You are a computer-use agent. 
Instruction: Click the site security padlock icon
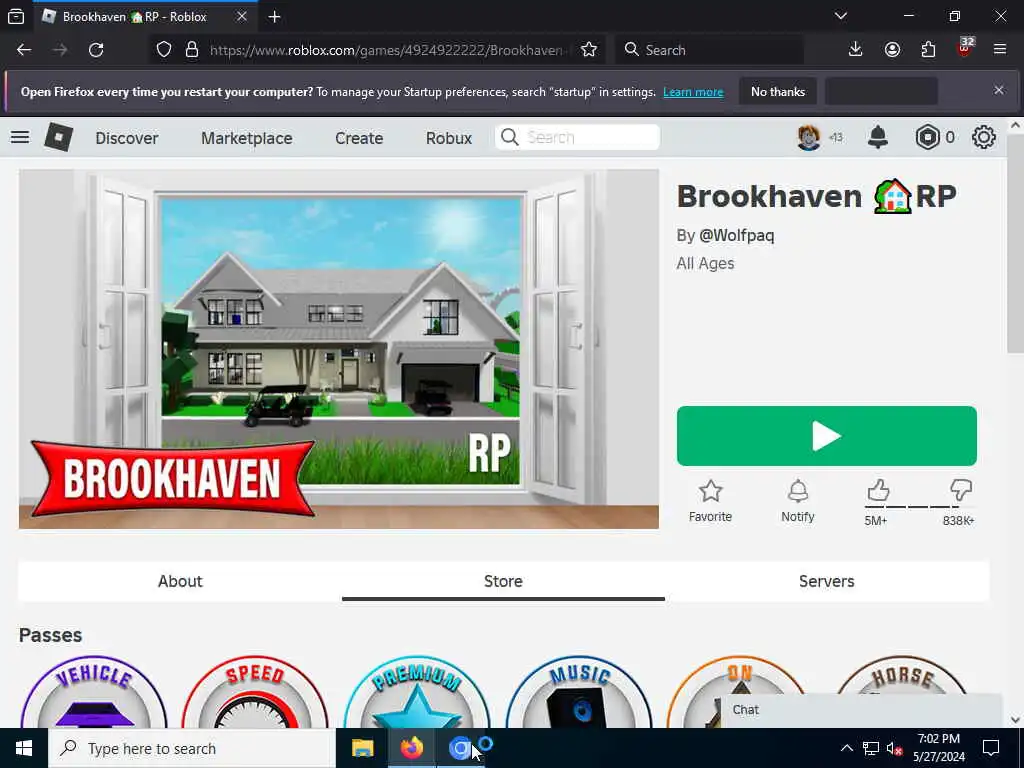(x=191, y=50)
